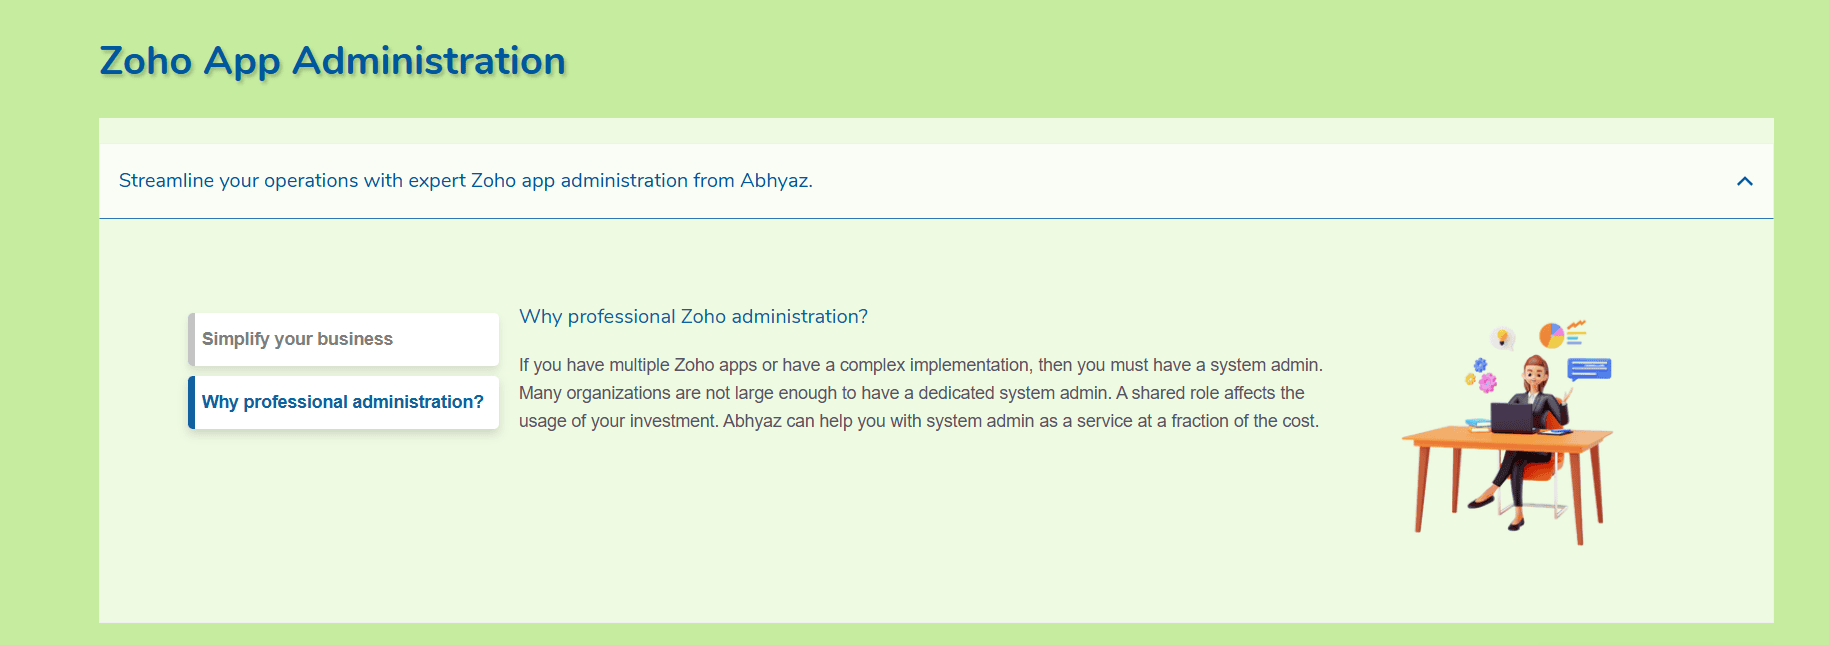The height and width of the screenshot is (645, 1829).
Task: Click the gray indicator beside Simplify tab
Action: pyautogui.click(x=191, y=339)
